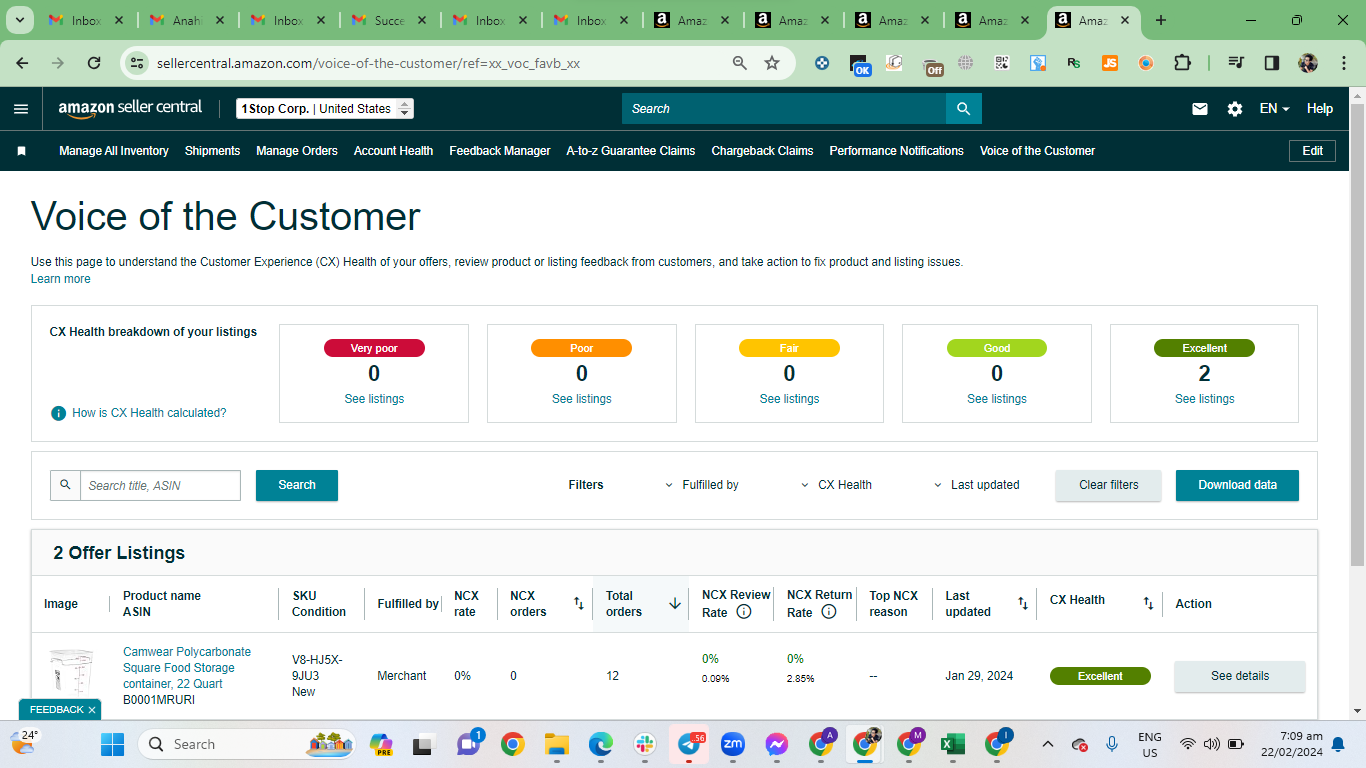Go to Shipments

(212, 151)
